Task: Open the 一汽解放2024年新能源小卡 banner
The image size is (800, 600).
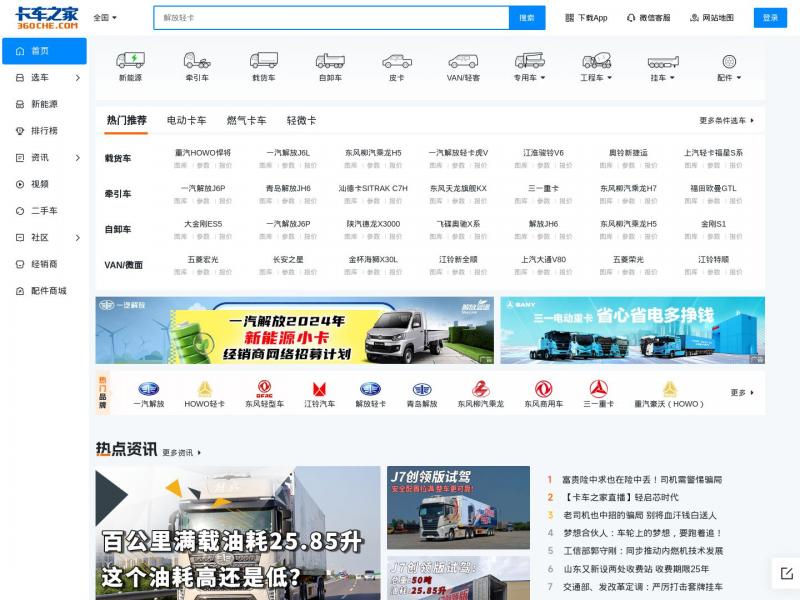Action: click(x=294, y=330)
